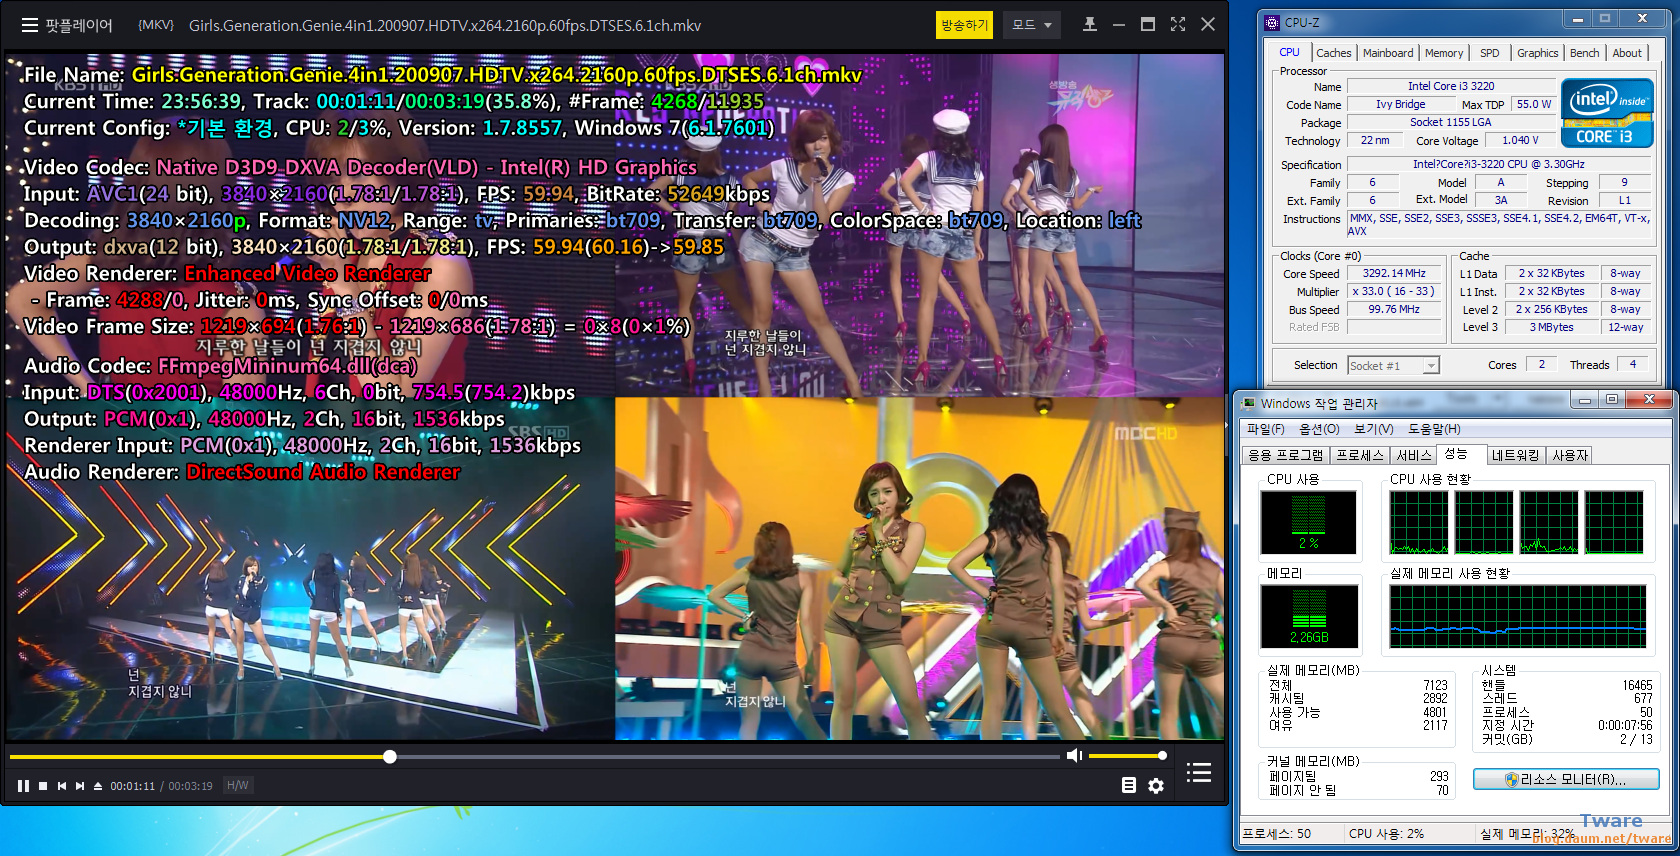Image resolution: width=1680 pixels, height=856 pixels.
Task: Click the eject/open file icon
Action: (98, 786)
